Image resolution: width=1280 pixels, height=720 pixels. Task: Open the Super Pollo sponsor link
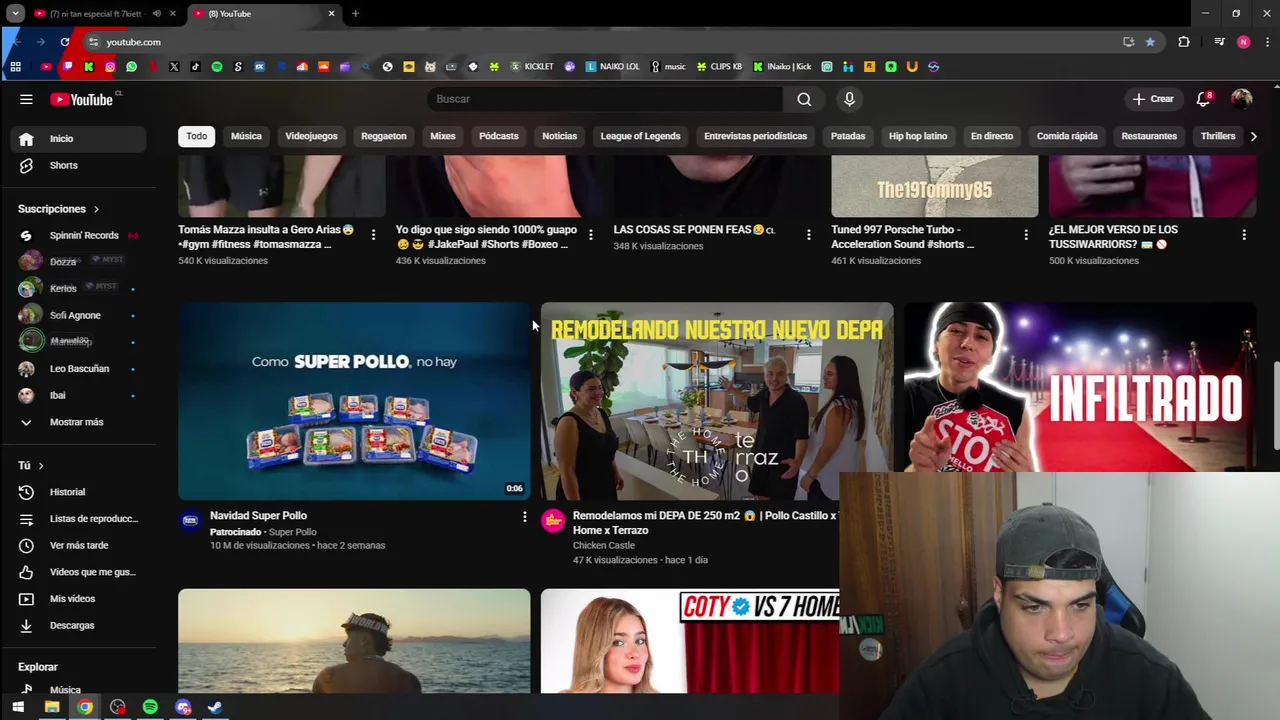pyautogui.click(x=292, y=532)
